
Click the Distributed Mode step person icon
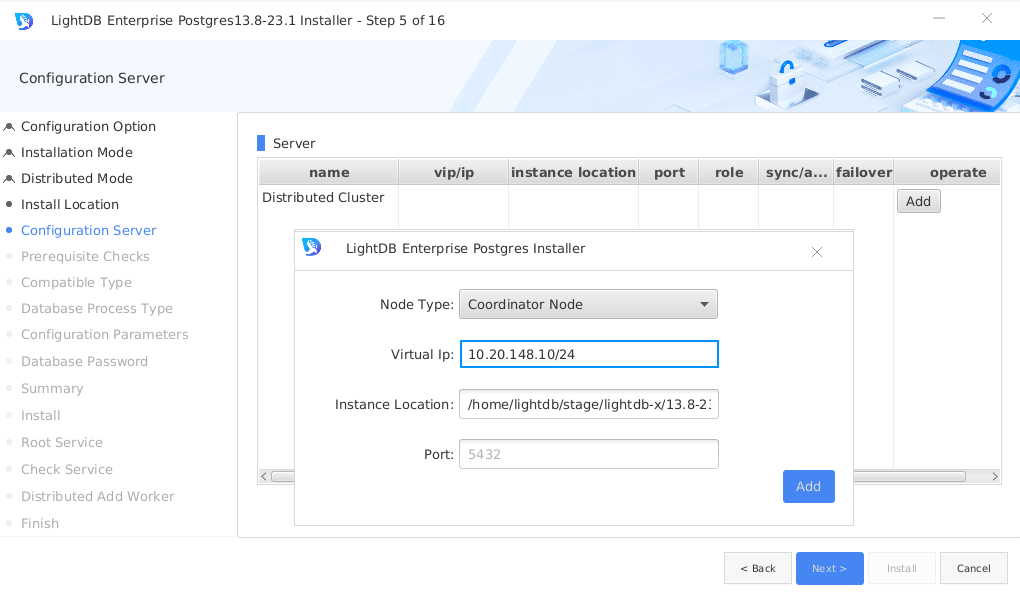(9, 179)
